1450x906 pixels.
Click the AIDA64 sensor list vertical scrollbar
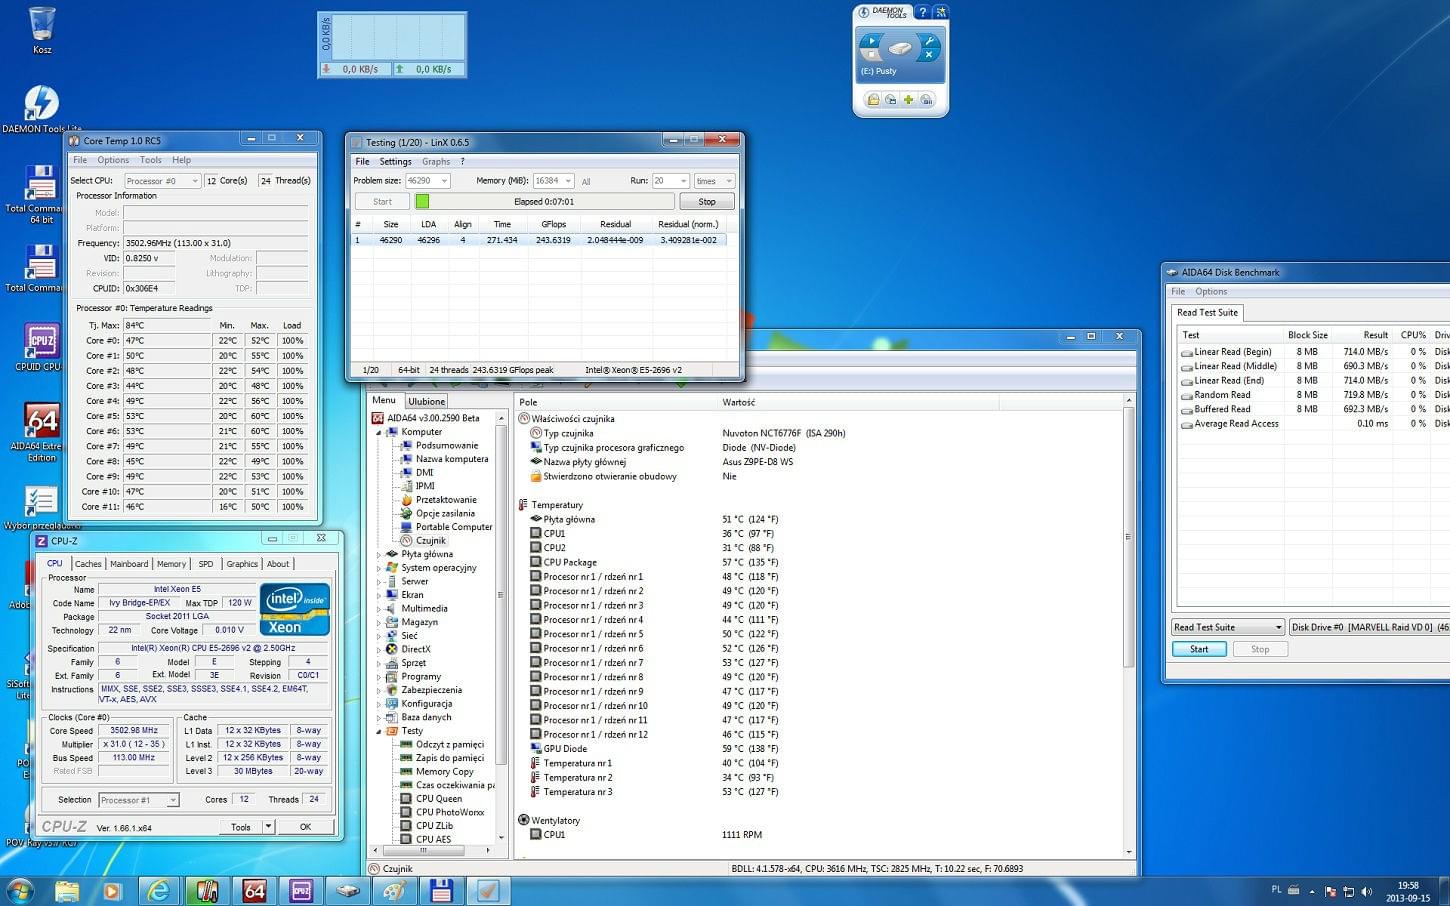[x=1129, y=625]
